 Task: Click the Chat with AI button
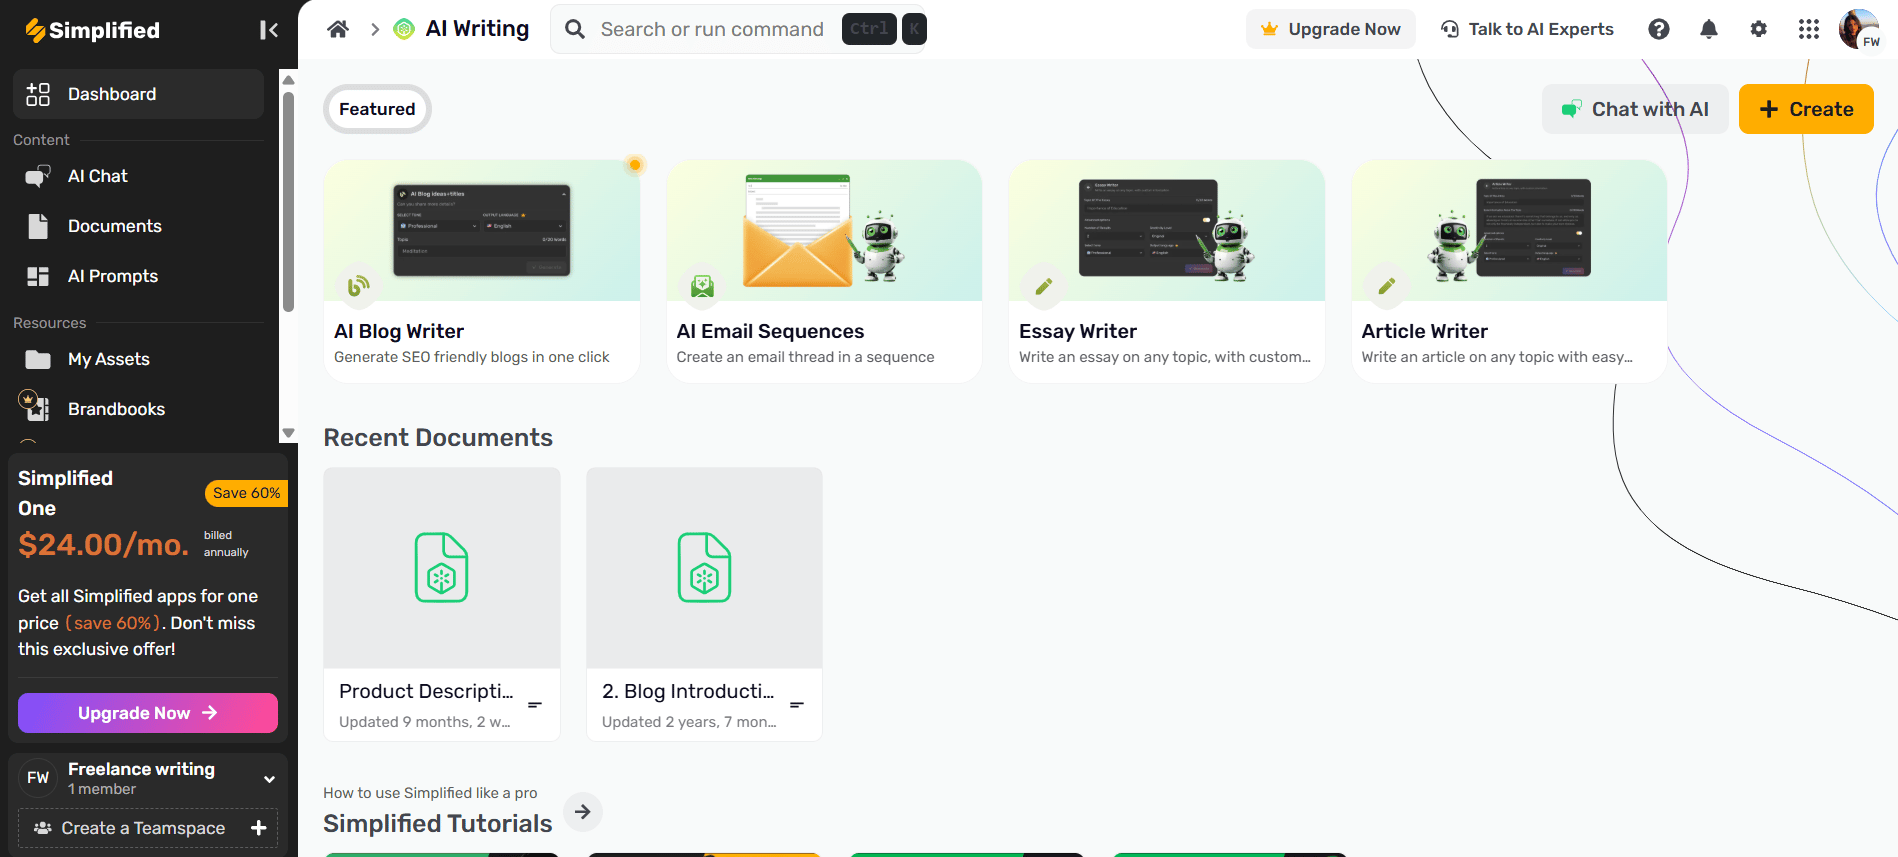[1635, 109]
